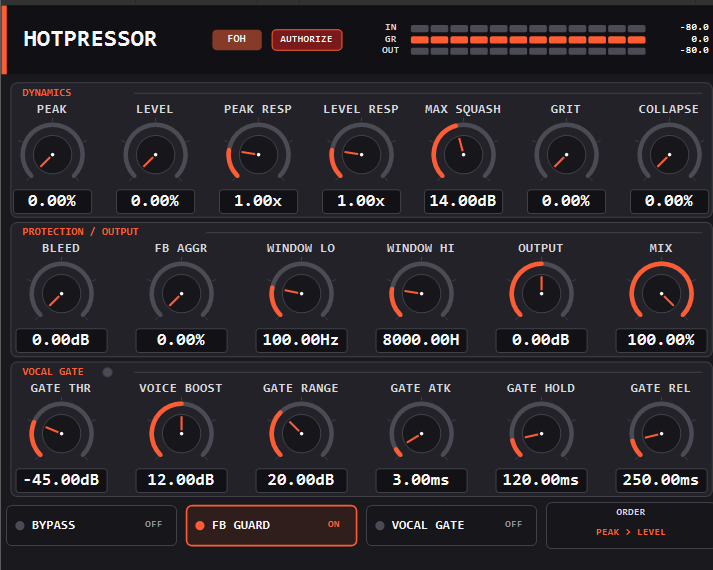This screenshot has height=570, width=713.
Task: Click the VOICE BOOST value 12.00dB
Action: click(181, 480)
